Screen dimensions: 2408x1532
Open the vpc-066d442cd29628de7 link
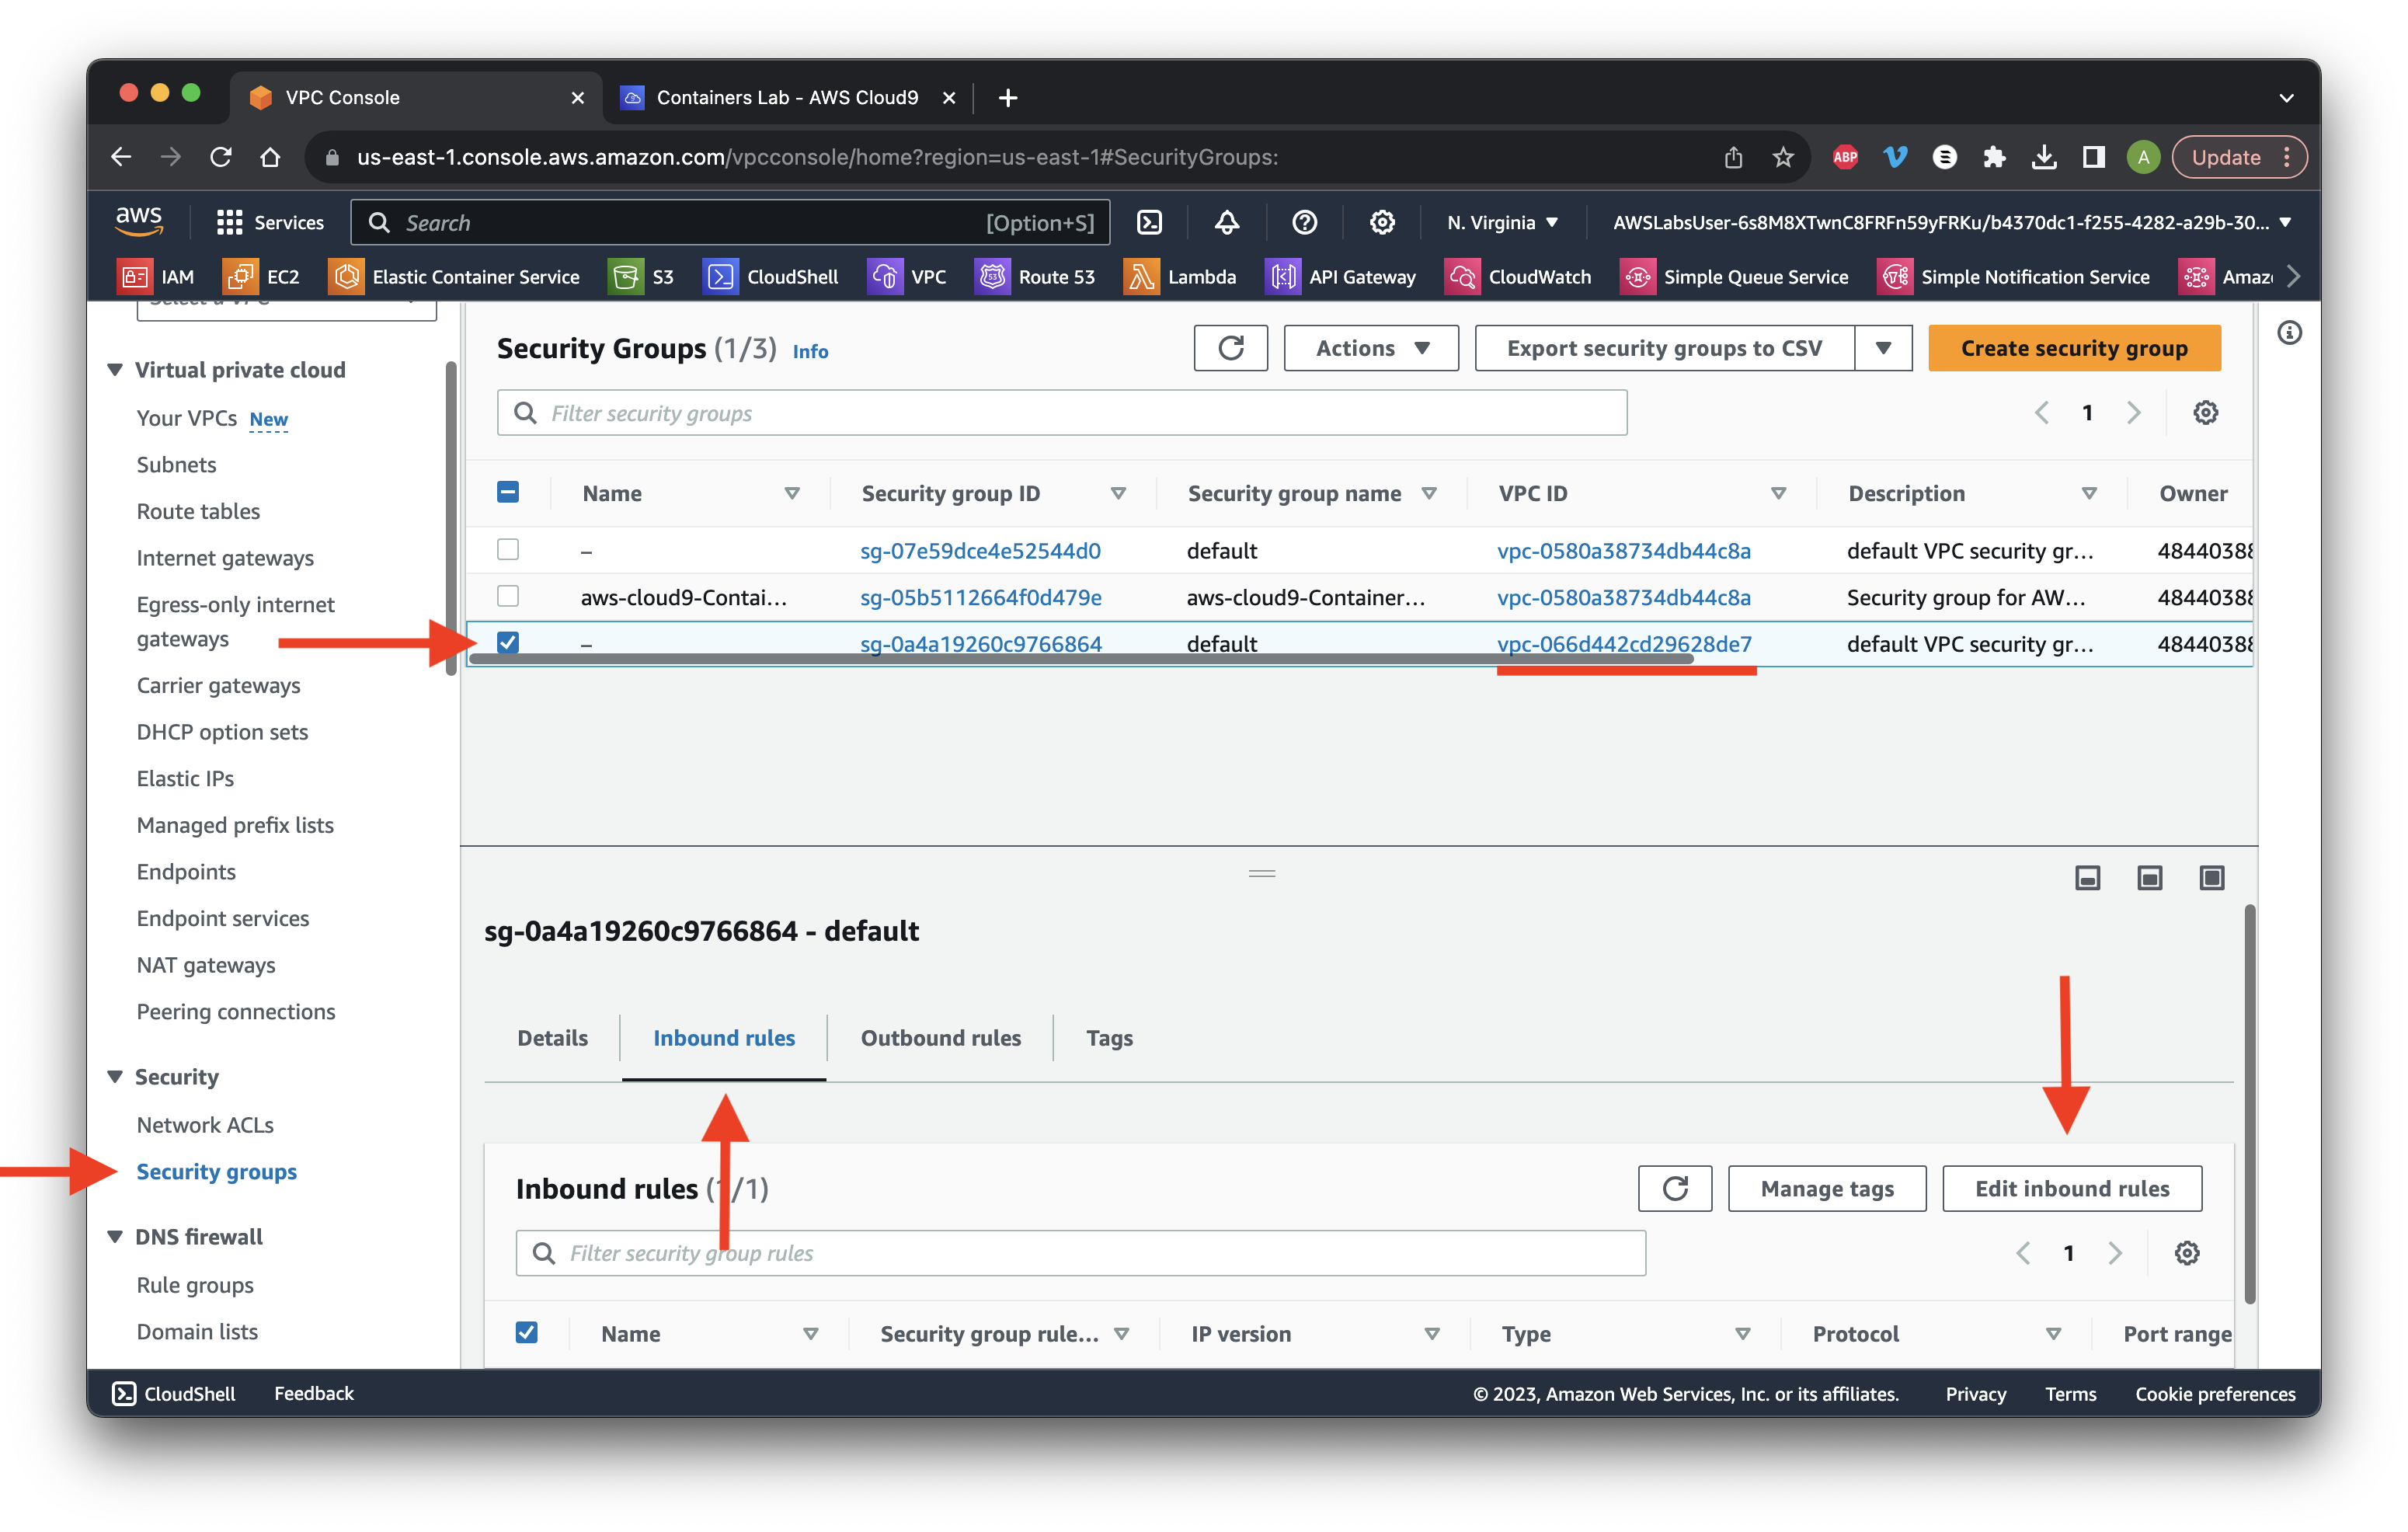tap(1624, 643)
